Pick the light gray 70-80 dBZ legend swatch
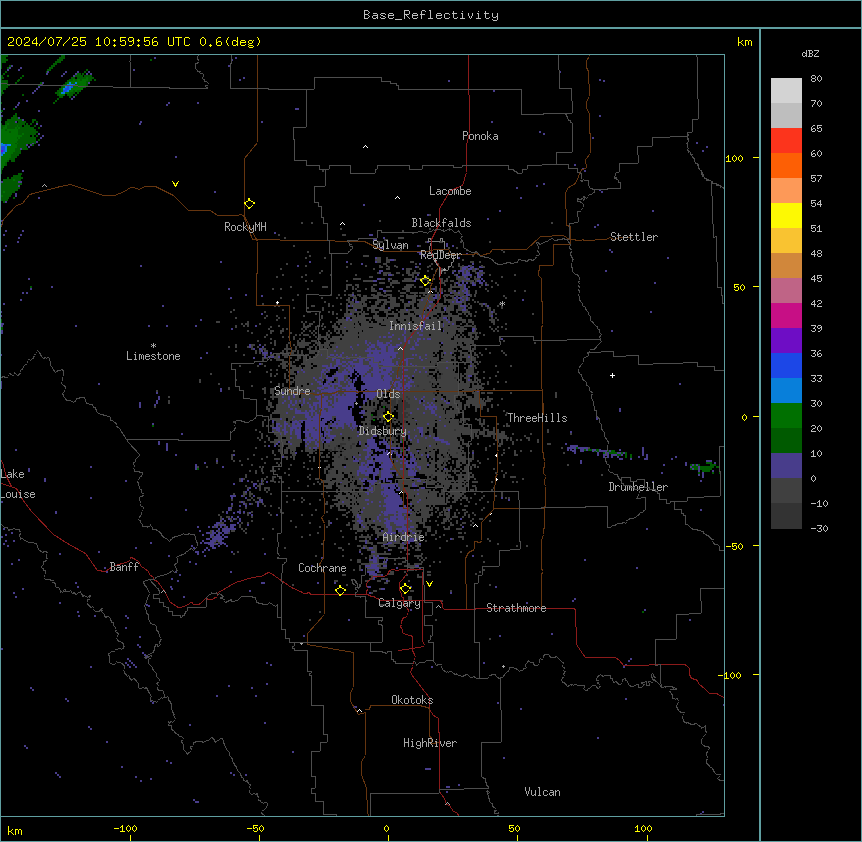The width and height of the screenshot is (862, 842). (786, 91)
